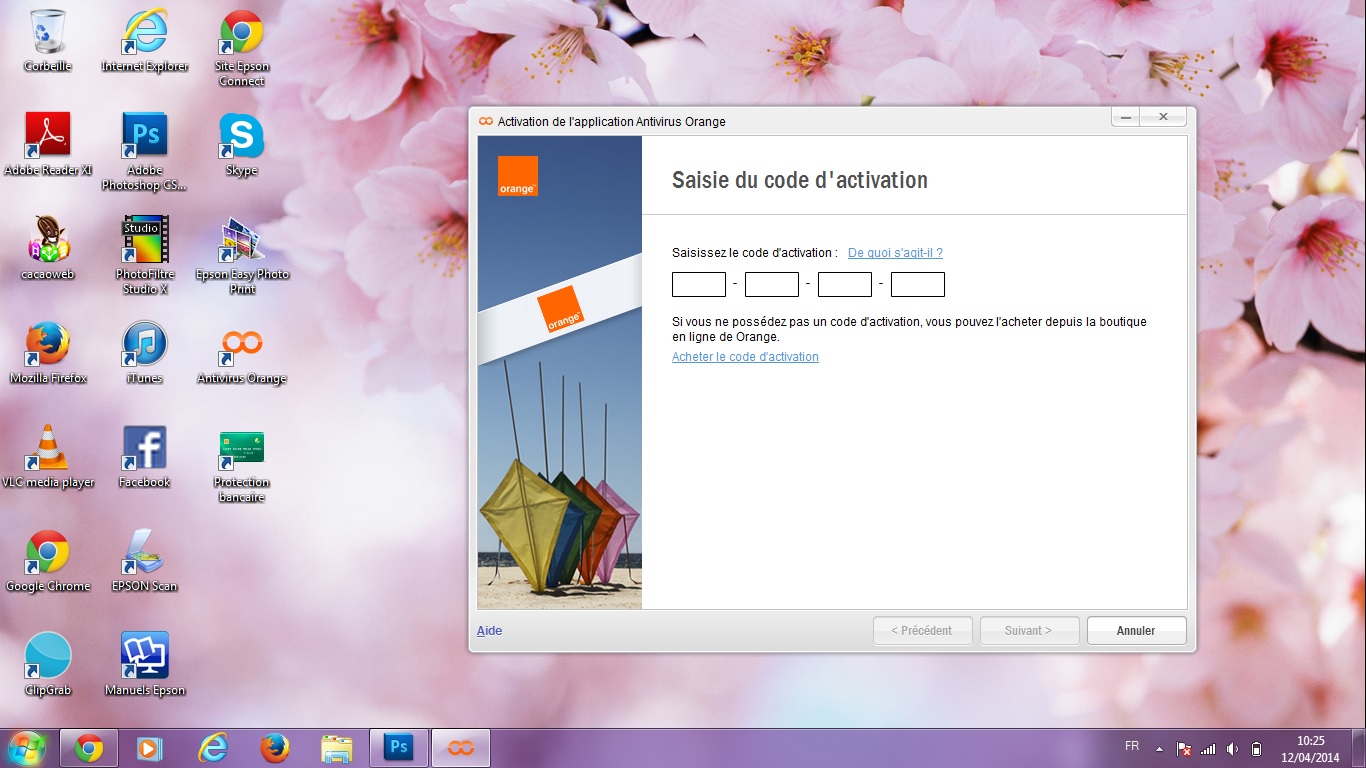Select the Google Chrome desktop icon
Screen dimensions: 1366x768
point(48,561)
